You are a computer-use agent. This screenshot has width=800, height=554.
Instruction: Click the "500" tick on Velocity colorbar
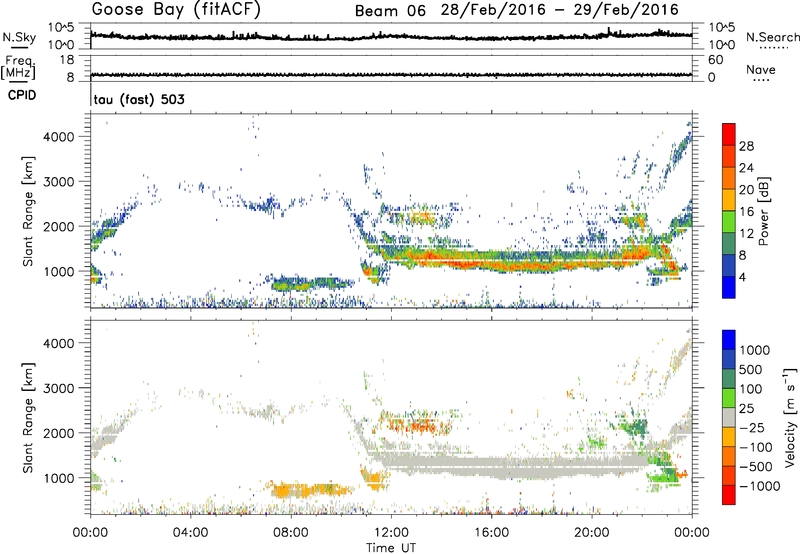tap(751, 370)
